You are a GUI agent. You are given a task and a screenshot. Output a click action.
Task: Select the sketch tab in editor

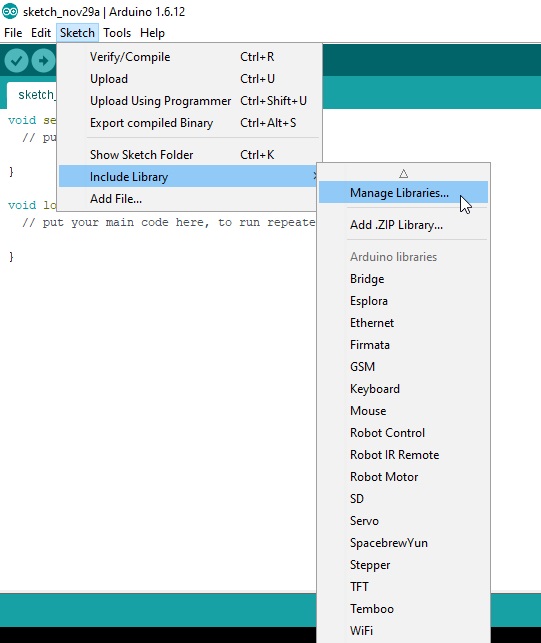32,95
